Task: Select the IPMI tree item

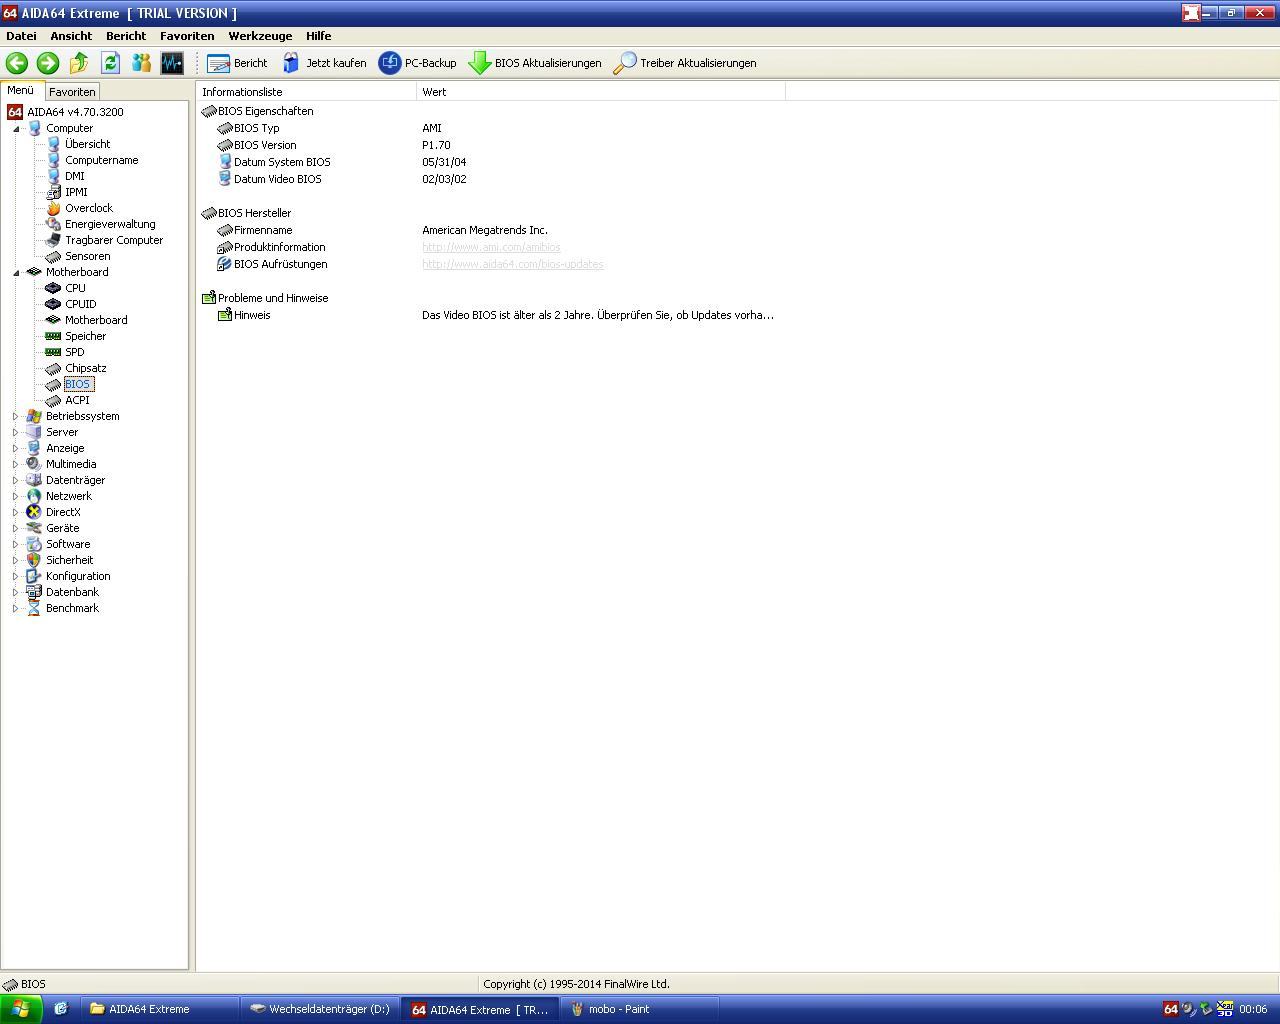Action: 76,192
